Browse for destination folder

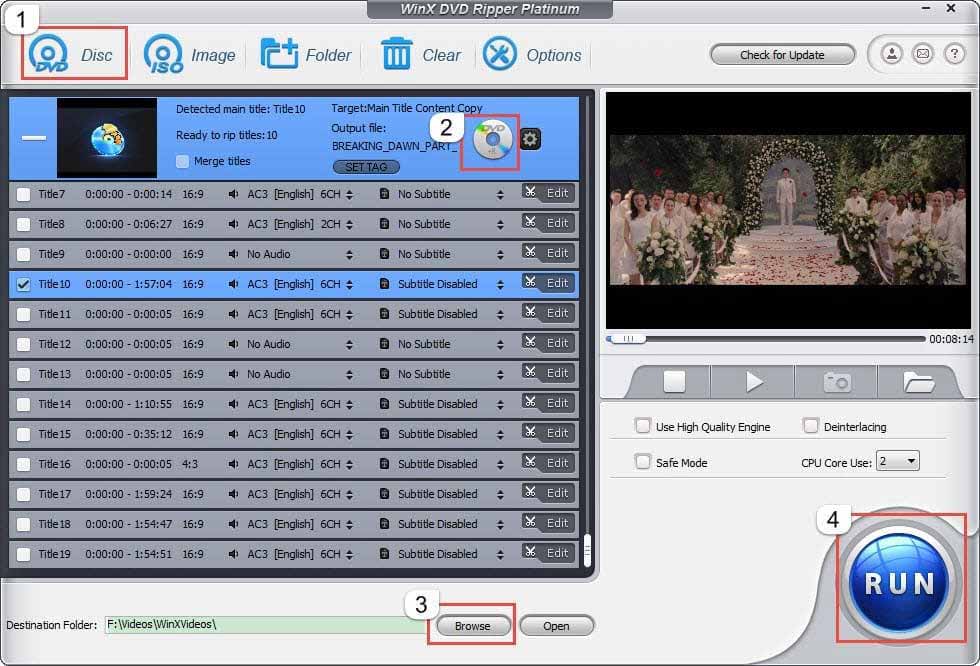(x=472, y=625)
